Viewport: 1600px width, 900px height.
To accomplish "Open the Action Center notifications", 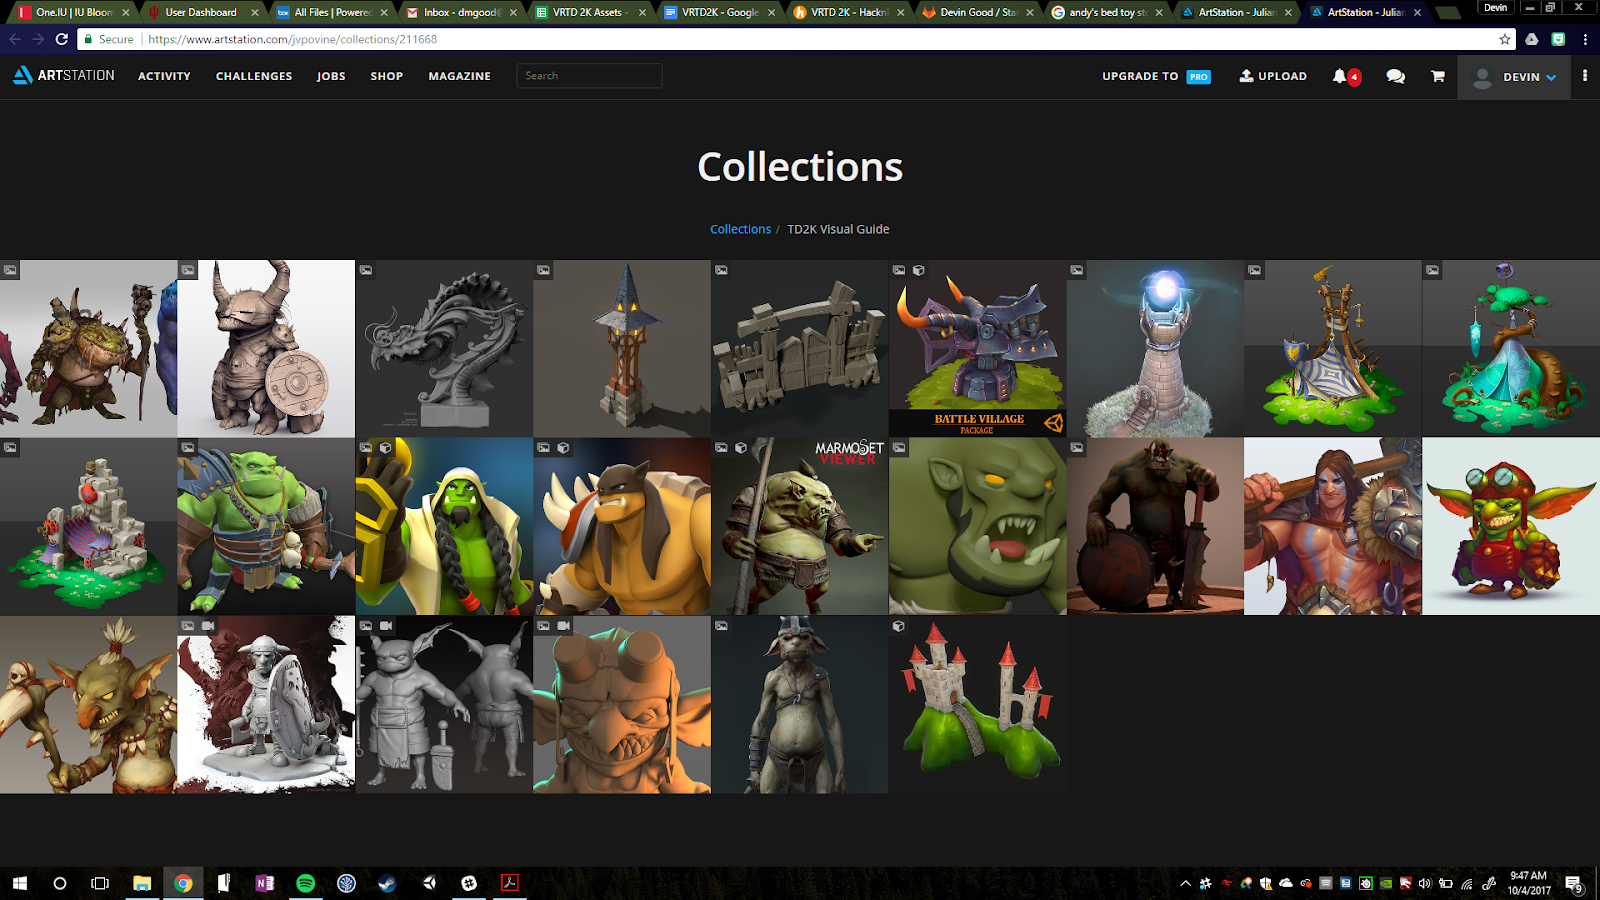I will pyautogui.click(x=1573, y=883).
